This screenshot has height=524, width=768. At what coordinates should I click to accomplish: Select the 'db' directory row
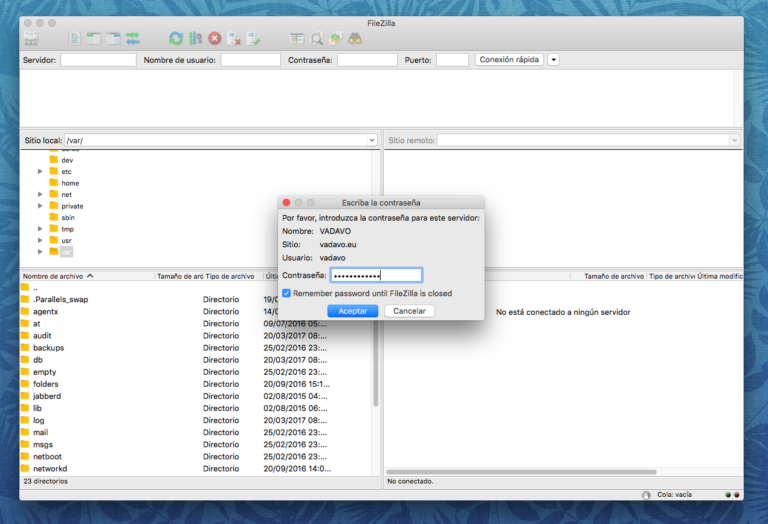click(x=196, y=359)
